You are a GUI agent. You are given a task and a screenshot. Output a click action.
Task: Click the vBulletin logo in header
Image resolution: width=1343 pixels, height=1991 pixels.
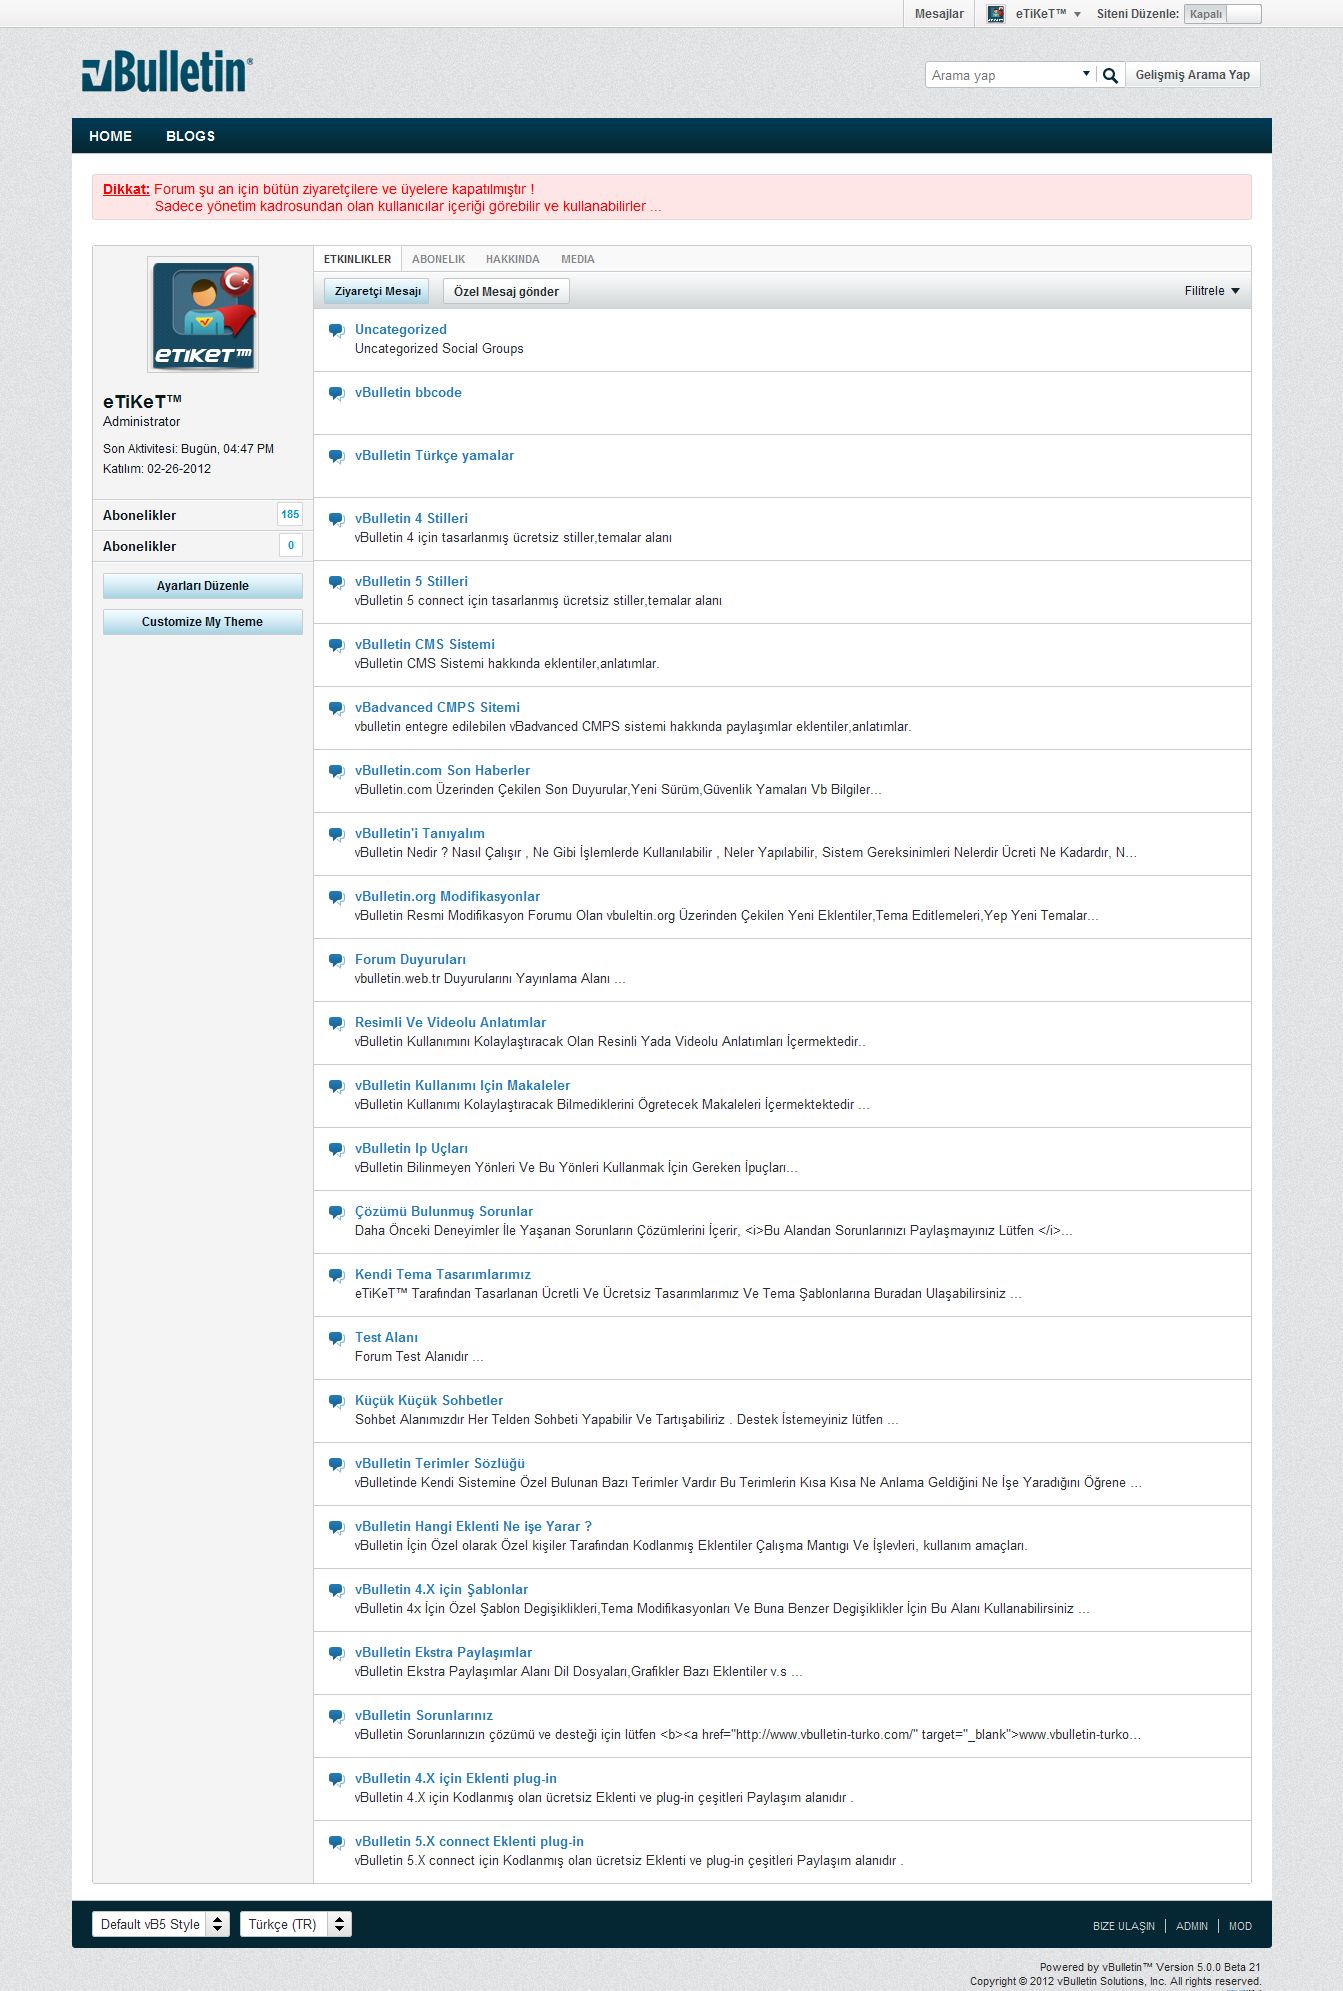pos(167,73)
